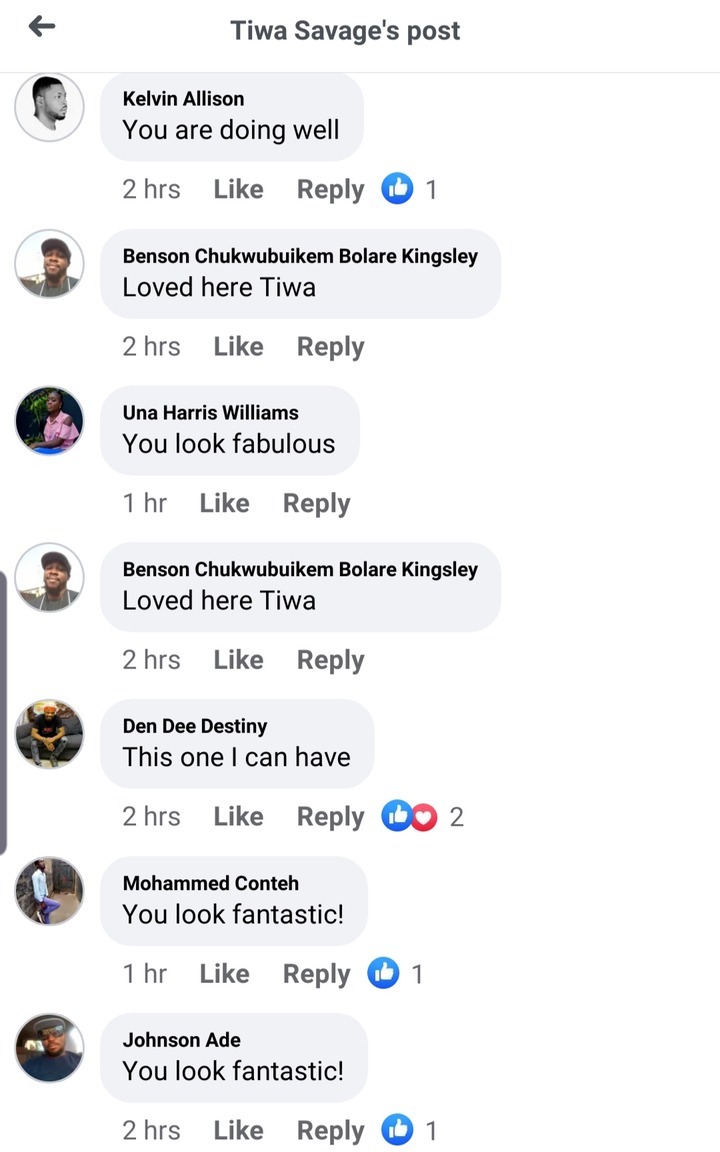Like Johnson Ade's comment
720x1152 pixels.
[x=238, y=1131]
